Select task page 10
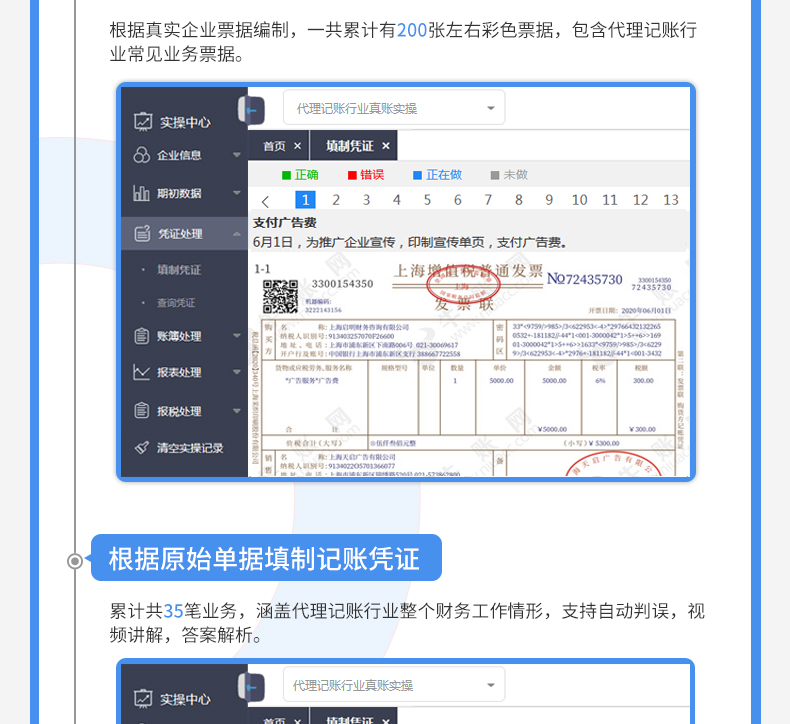Screen dimensions: 790x724 579,200
